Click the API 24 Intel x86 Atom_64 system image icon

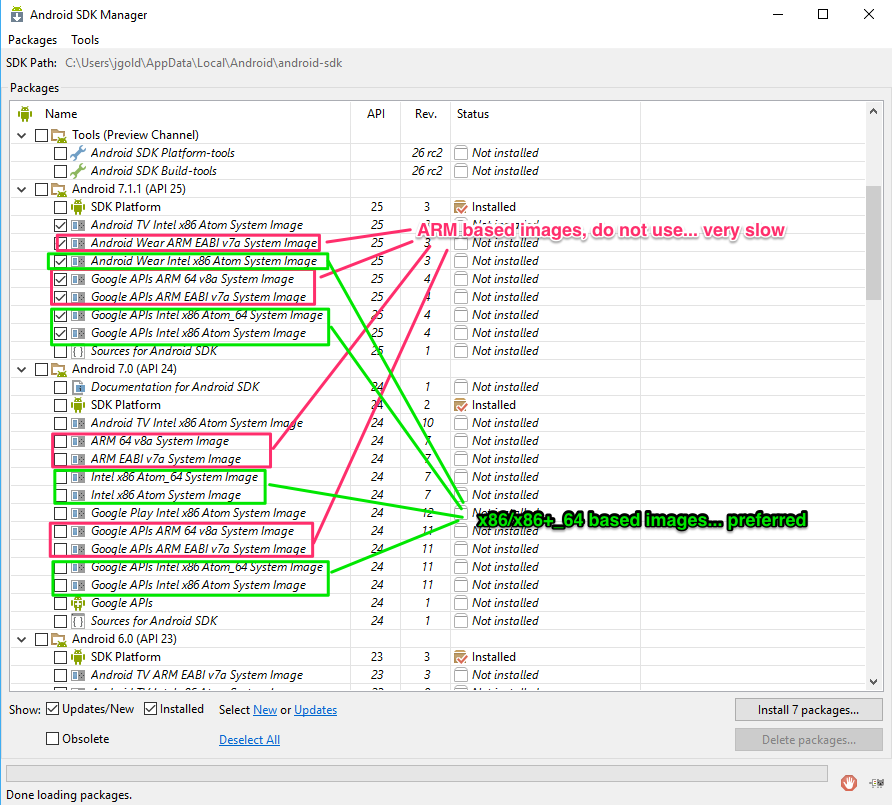click(x=78, y=477)
